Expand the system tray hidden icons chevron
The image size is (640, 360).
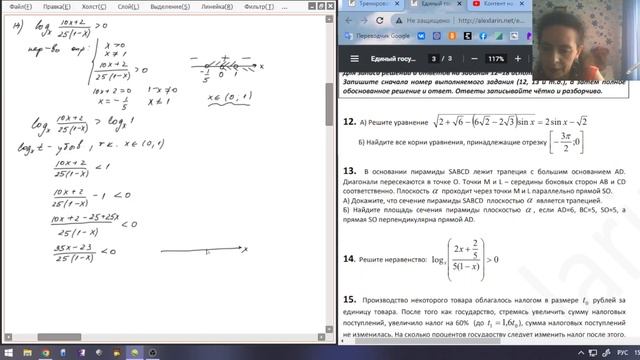click(x=581, y=353)
